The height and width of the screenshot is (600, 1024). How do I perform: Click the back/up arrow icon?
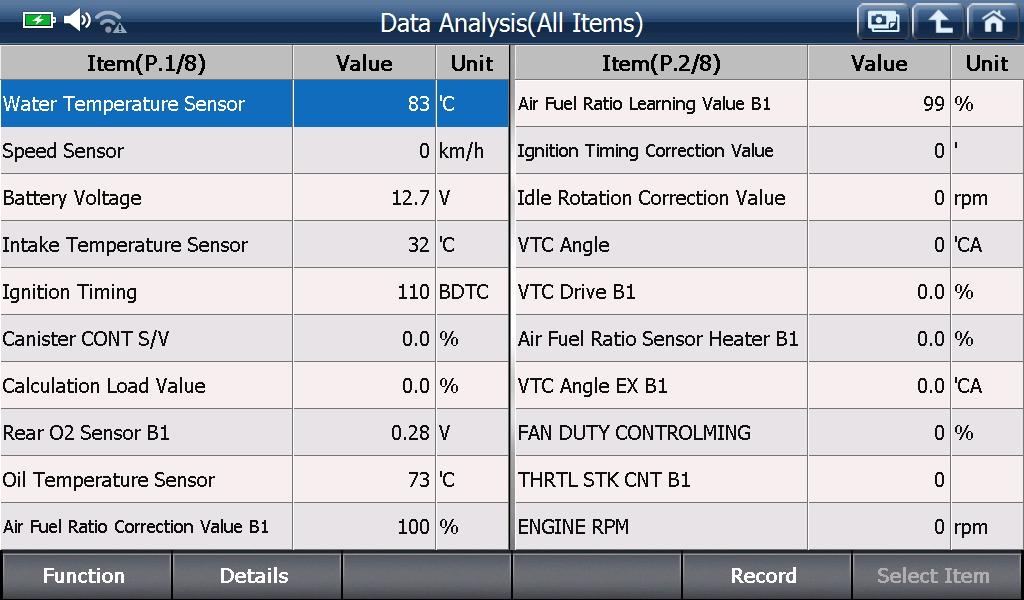pos(938,22)
